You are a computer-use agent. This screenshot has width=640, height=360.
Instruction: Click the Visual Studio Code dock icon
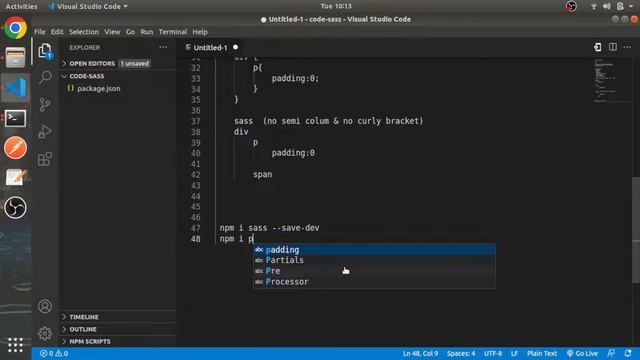tap(16, 88)
